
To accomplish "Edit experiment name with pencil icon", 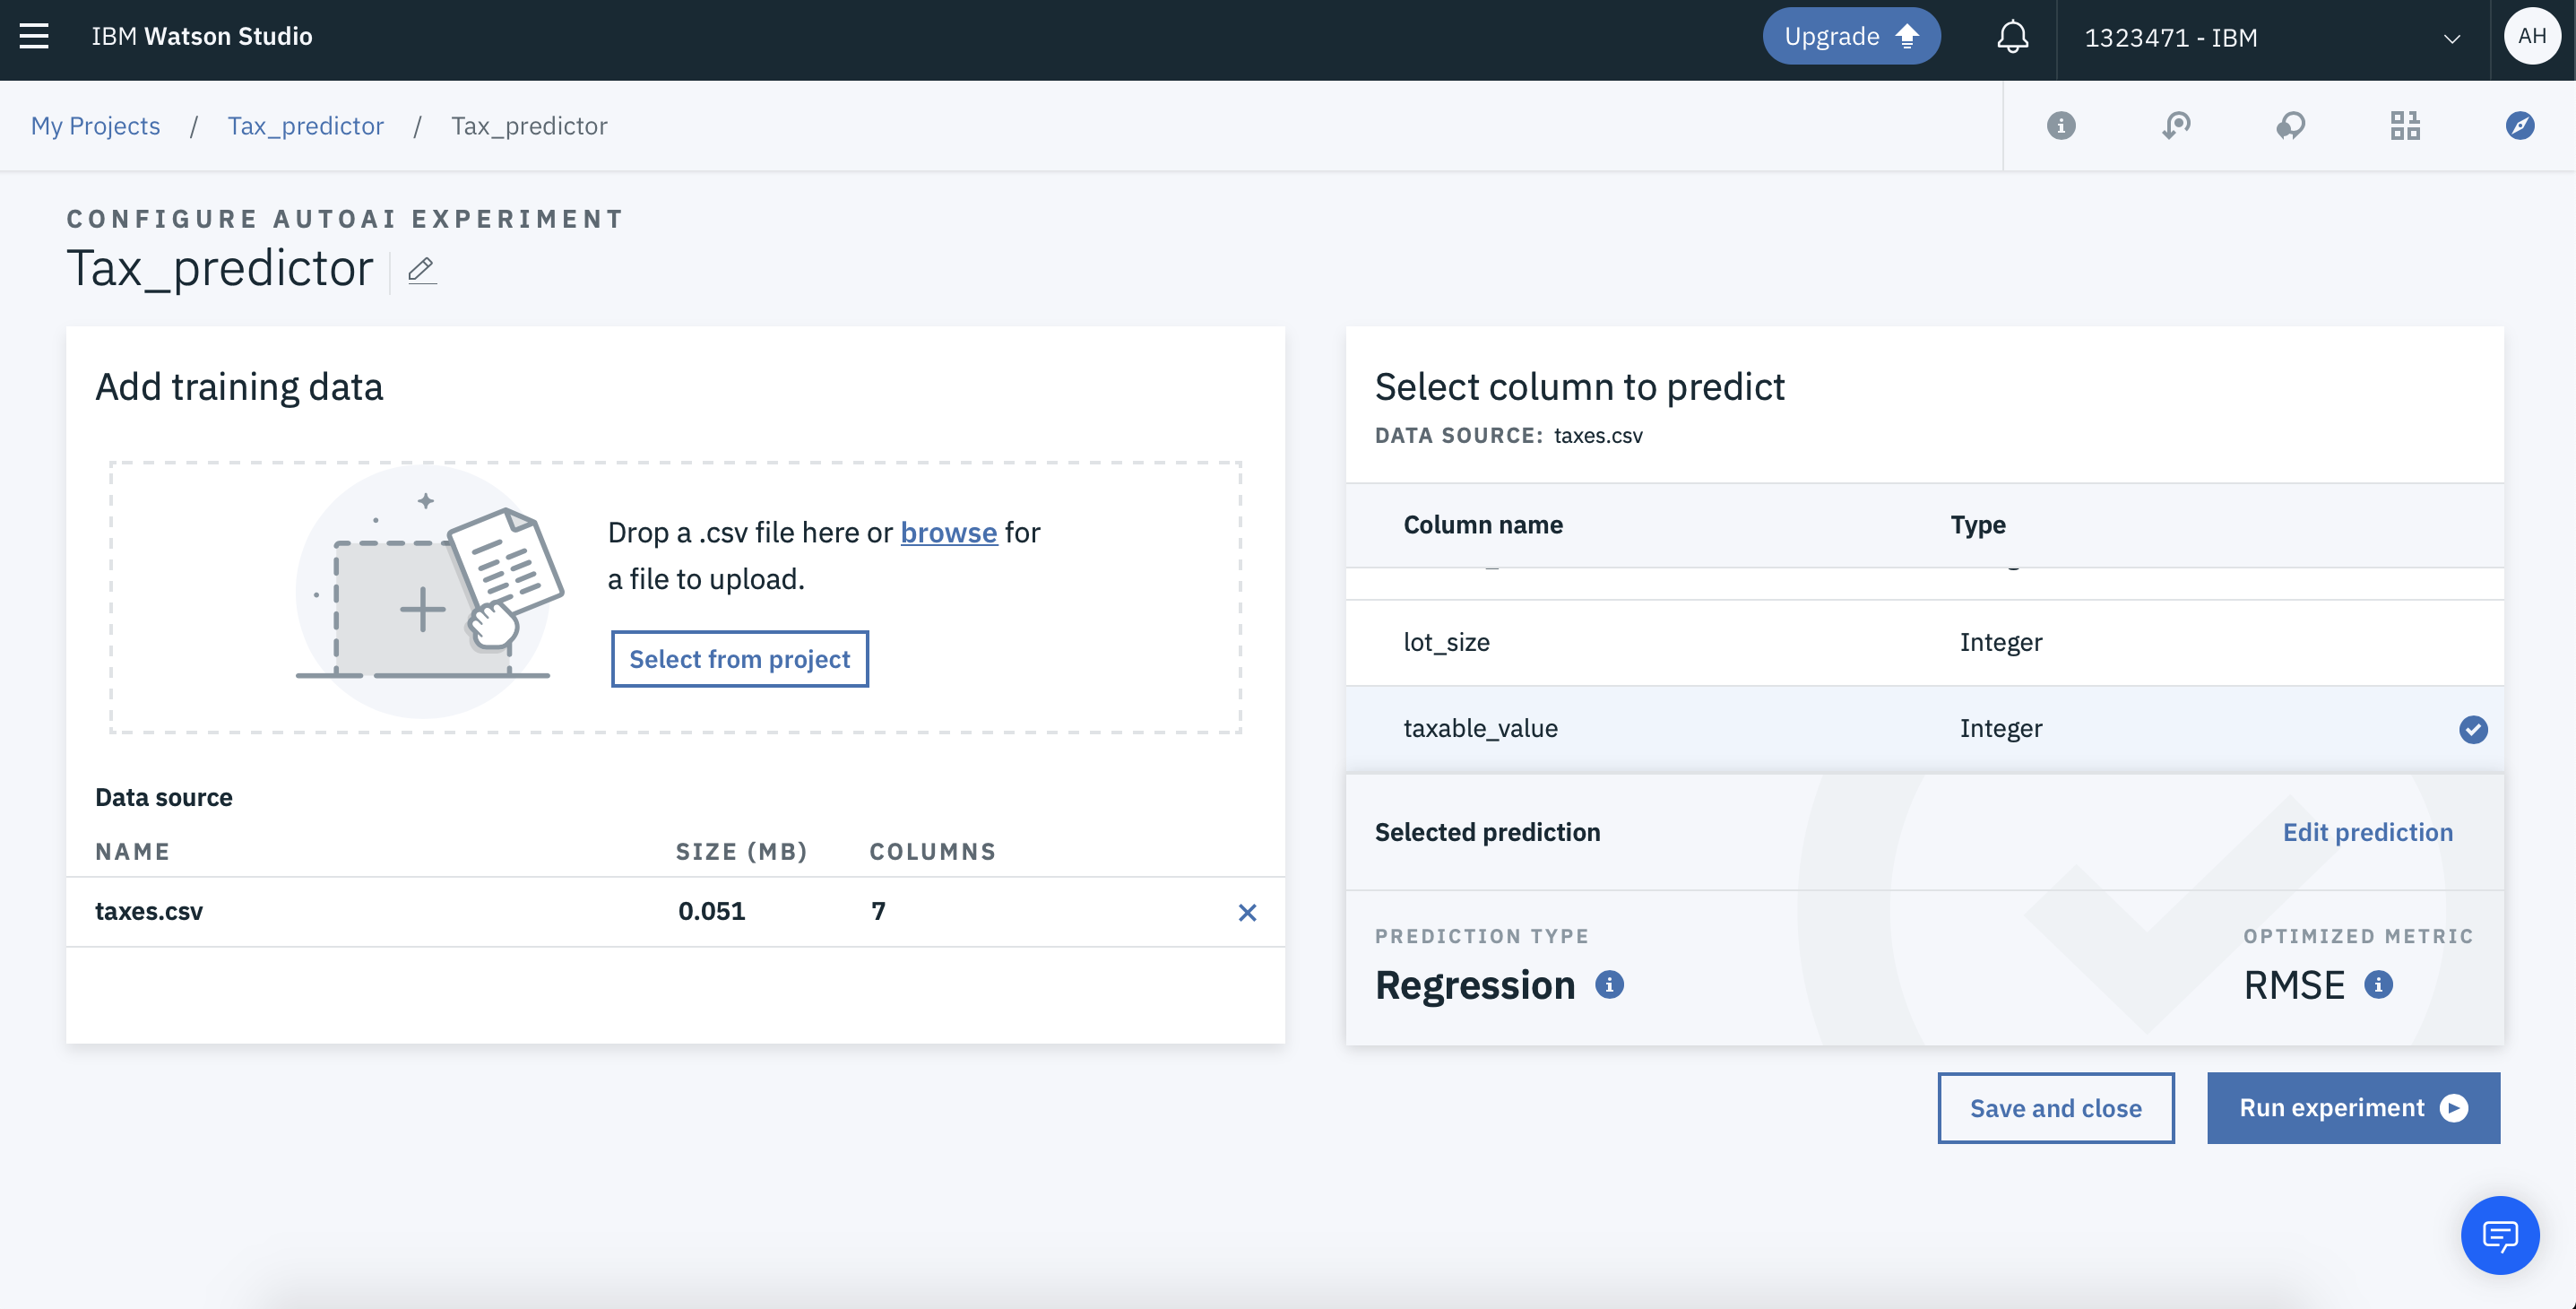I will tap(422, 270).
